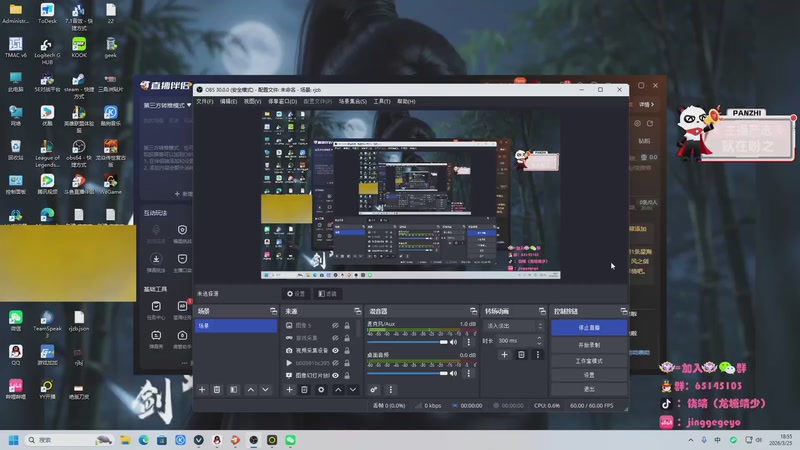800x450 pixels.
Task: Select the 场景 item in scenes list
Action: (x=236, y=326)
